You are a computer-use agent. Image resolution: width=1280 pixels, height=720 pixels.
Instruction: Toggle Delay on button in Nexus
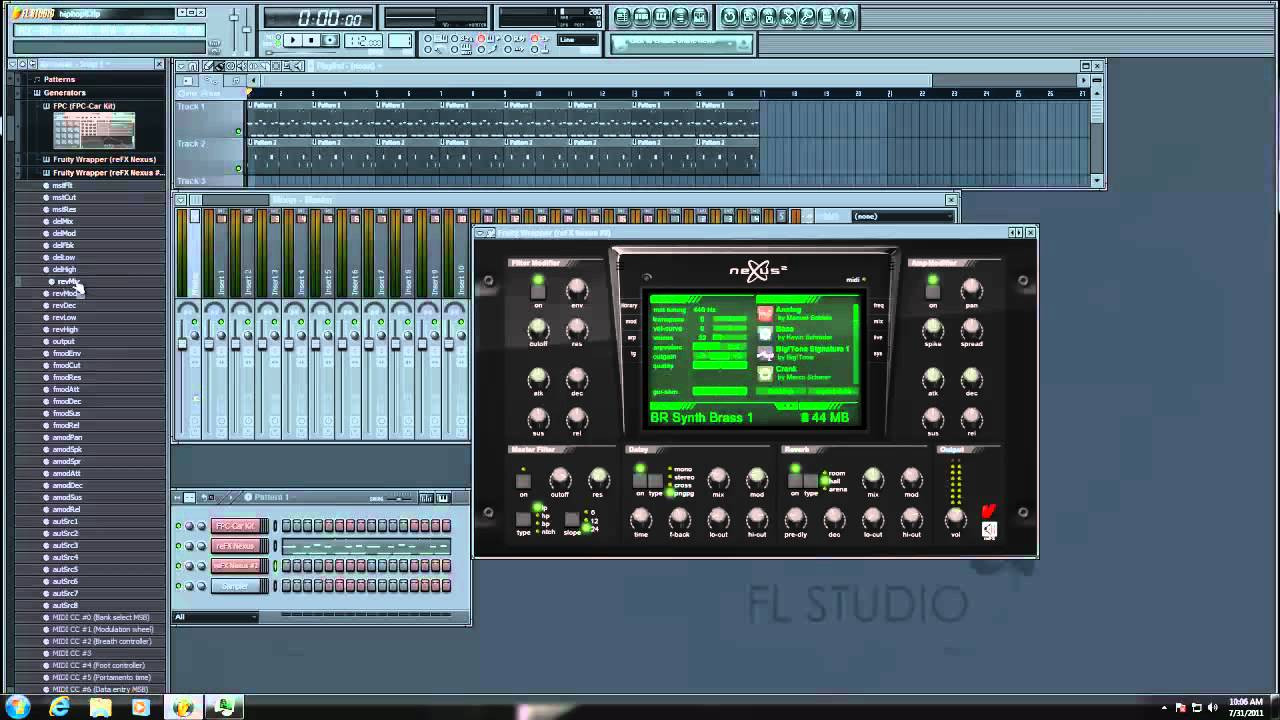coord(640,480)
